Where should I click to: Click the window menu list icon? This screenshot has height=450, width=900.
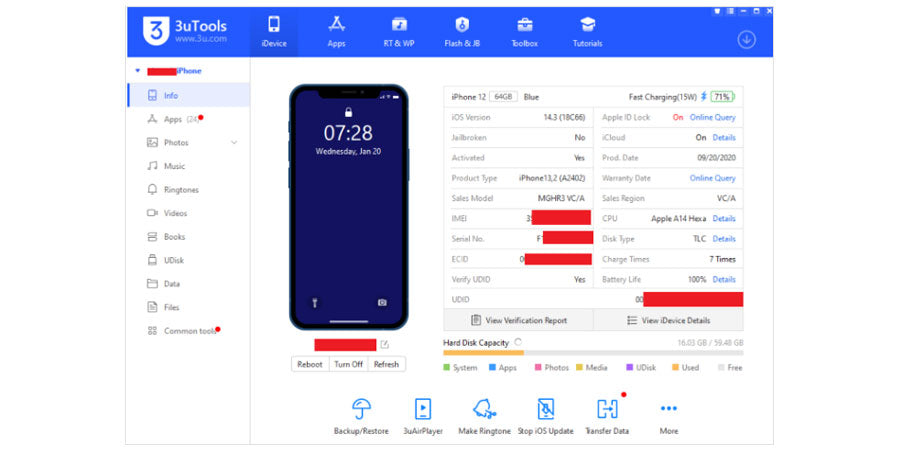pos(730,11)
